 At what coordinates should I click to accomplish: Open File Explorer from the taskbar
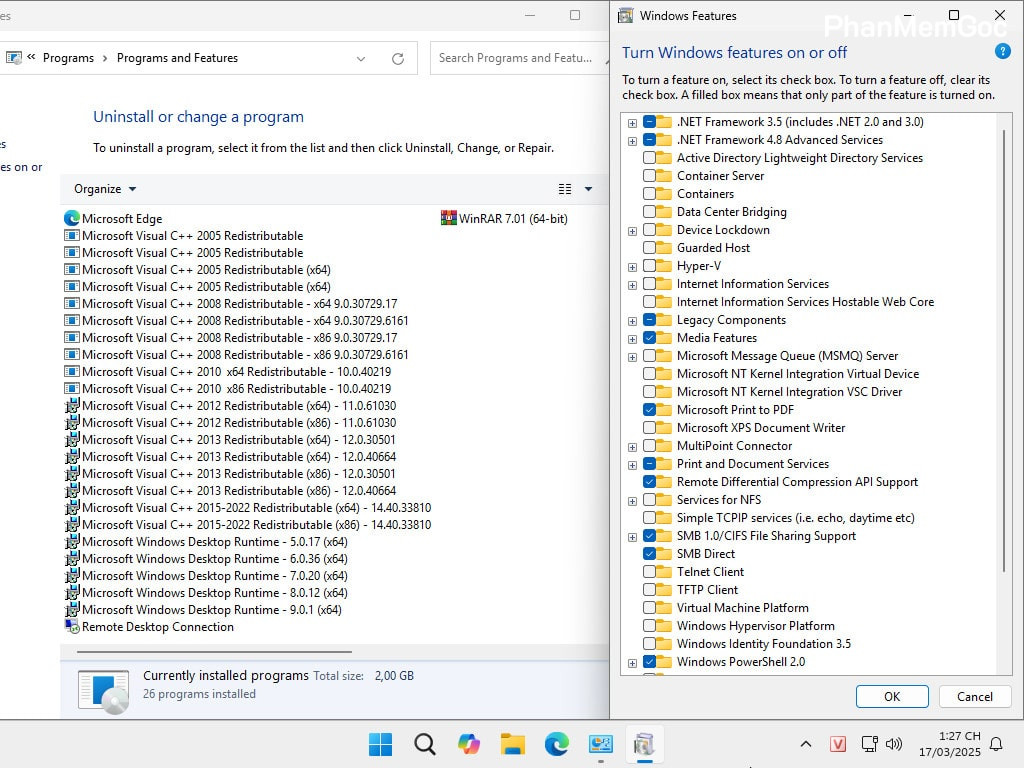[512, 745]
